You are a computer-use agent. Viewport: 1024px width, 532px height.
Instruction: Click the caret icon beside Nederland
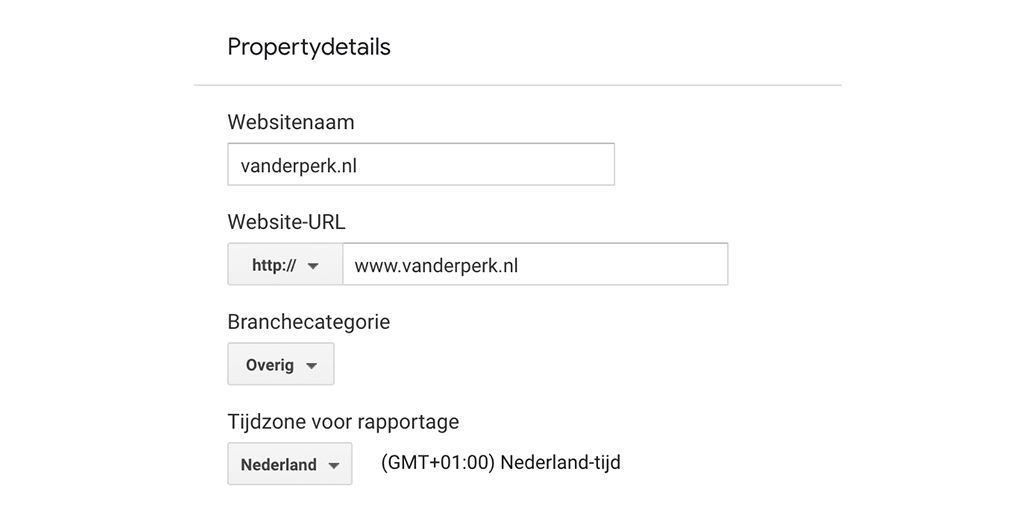tap(334, 466)
